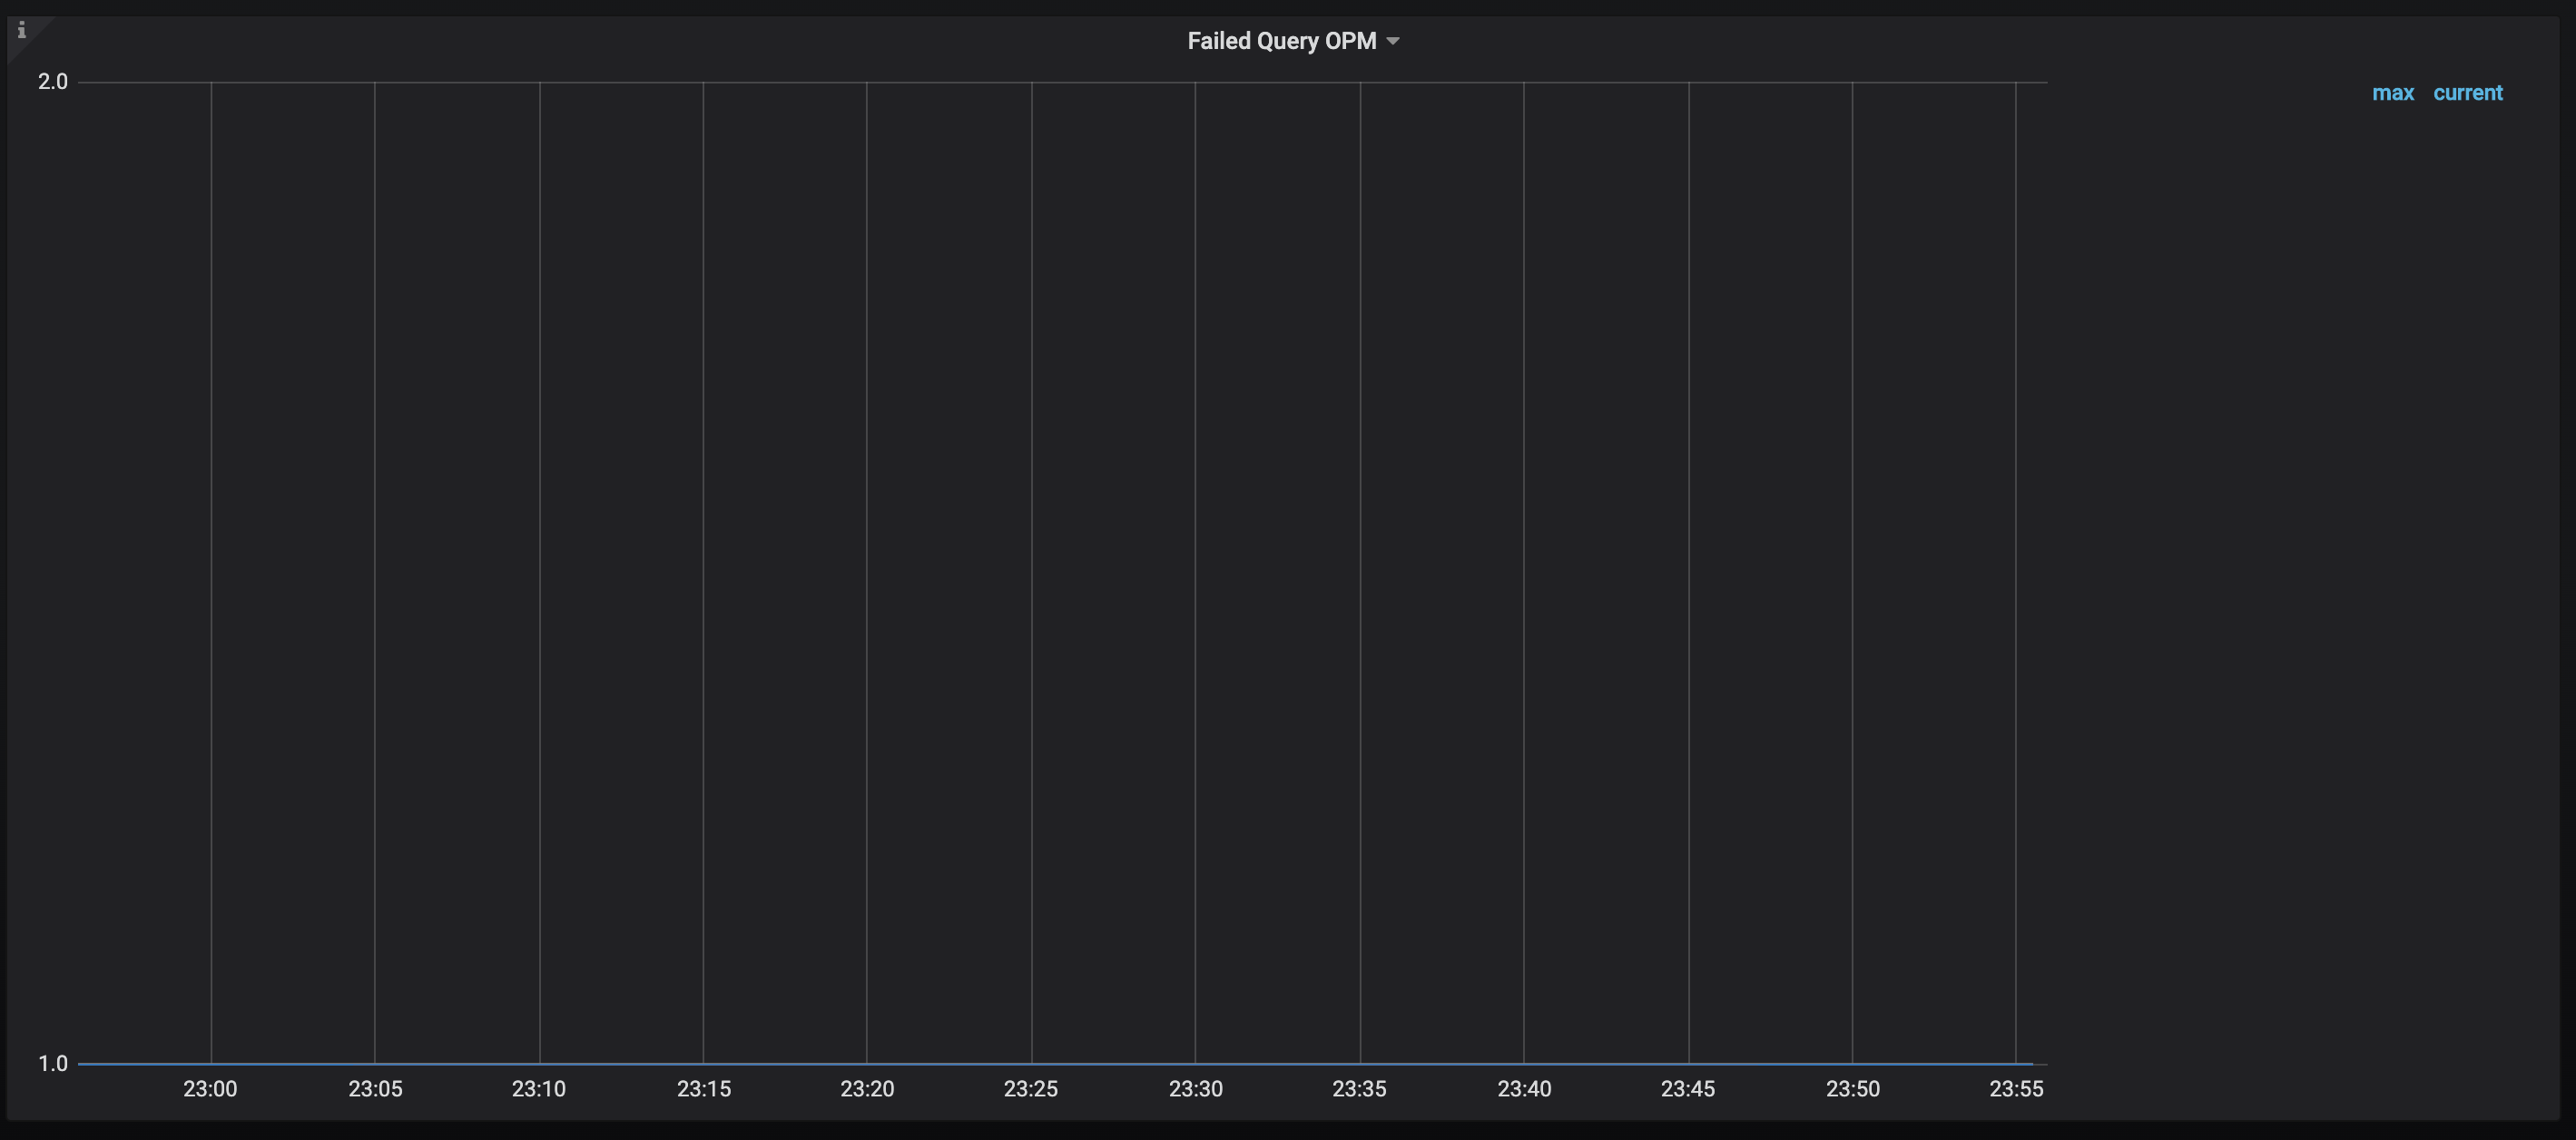The height and width of the screenshot is (1140, 2576).
Task: Click the blue series line at 23:30
Action: [1195, 1064]
